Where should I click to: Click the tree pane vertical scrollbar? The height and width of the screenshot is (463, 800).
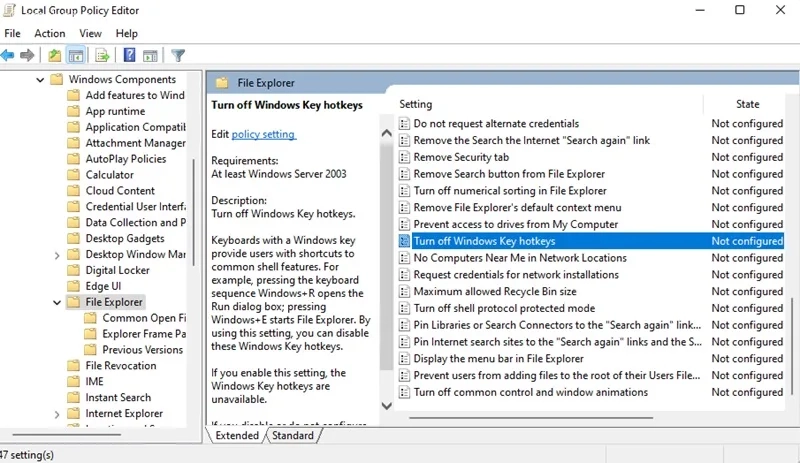pyautogui.click(x=193, y=212)
